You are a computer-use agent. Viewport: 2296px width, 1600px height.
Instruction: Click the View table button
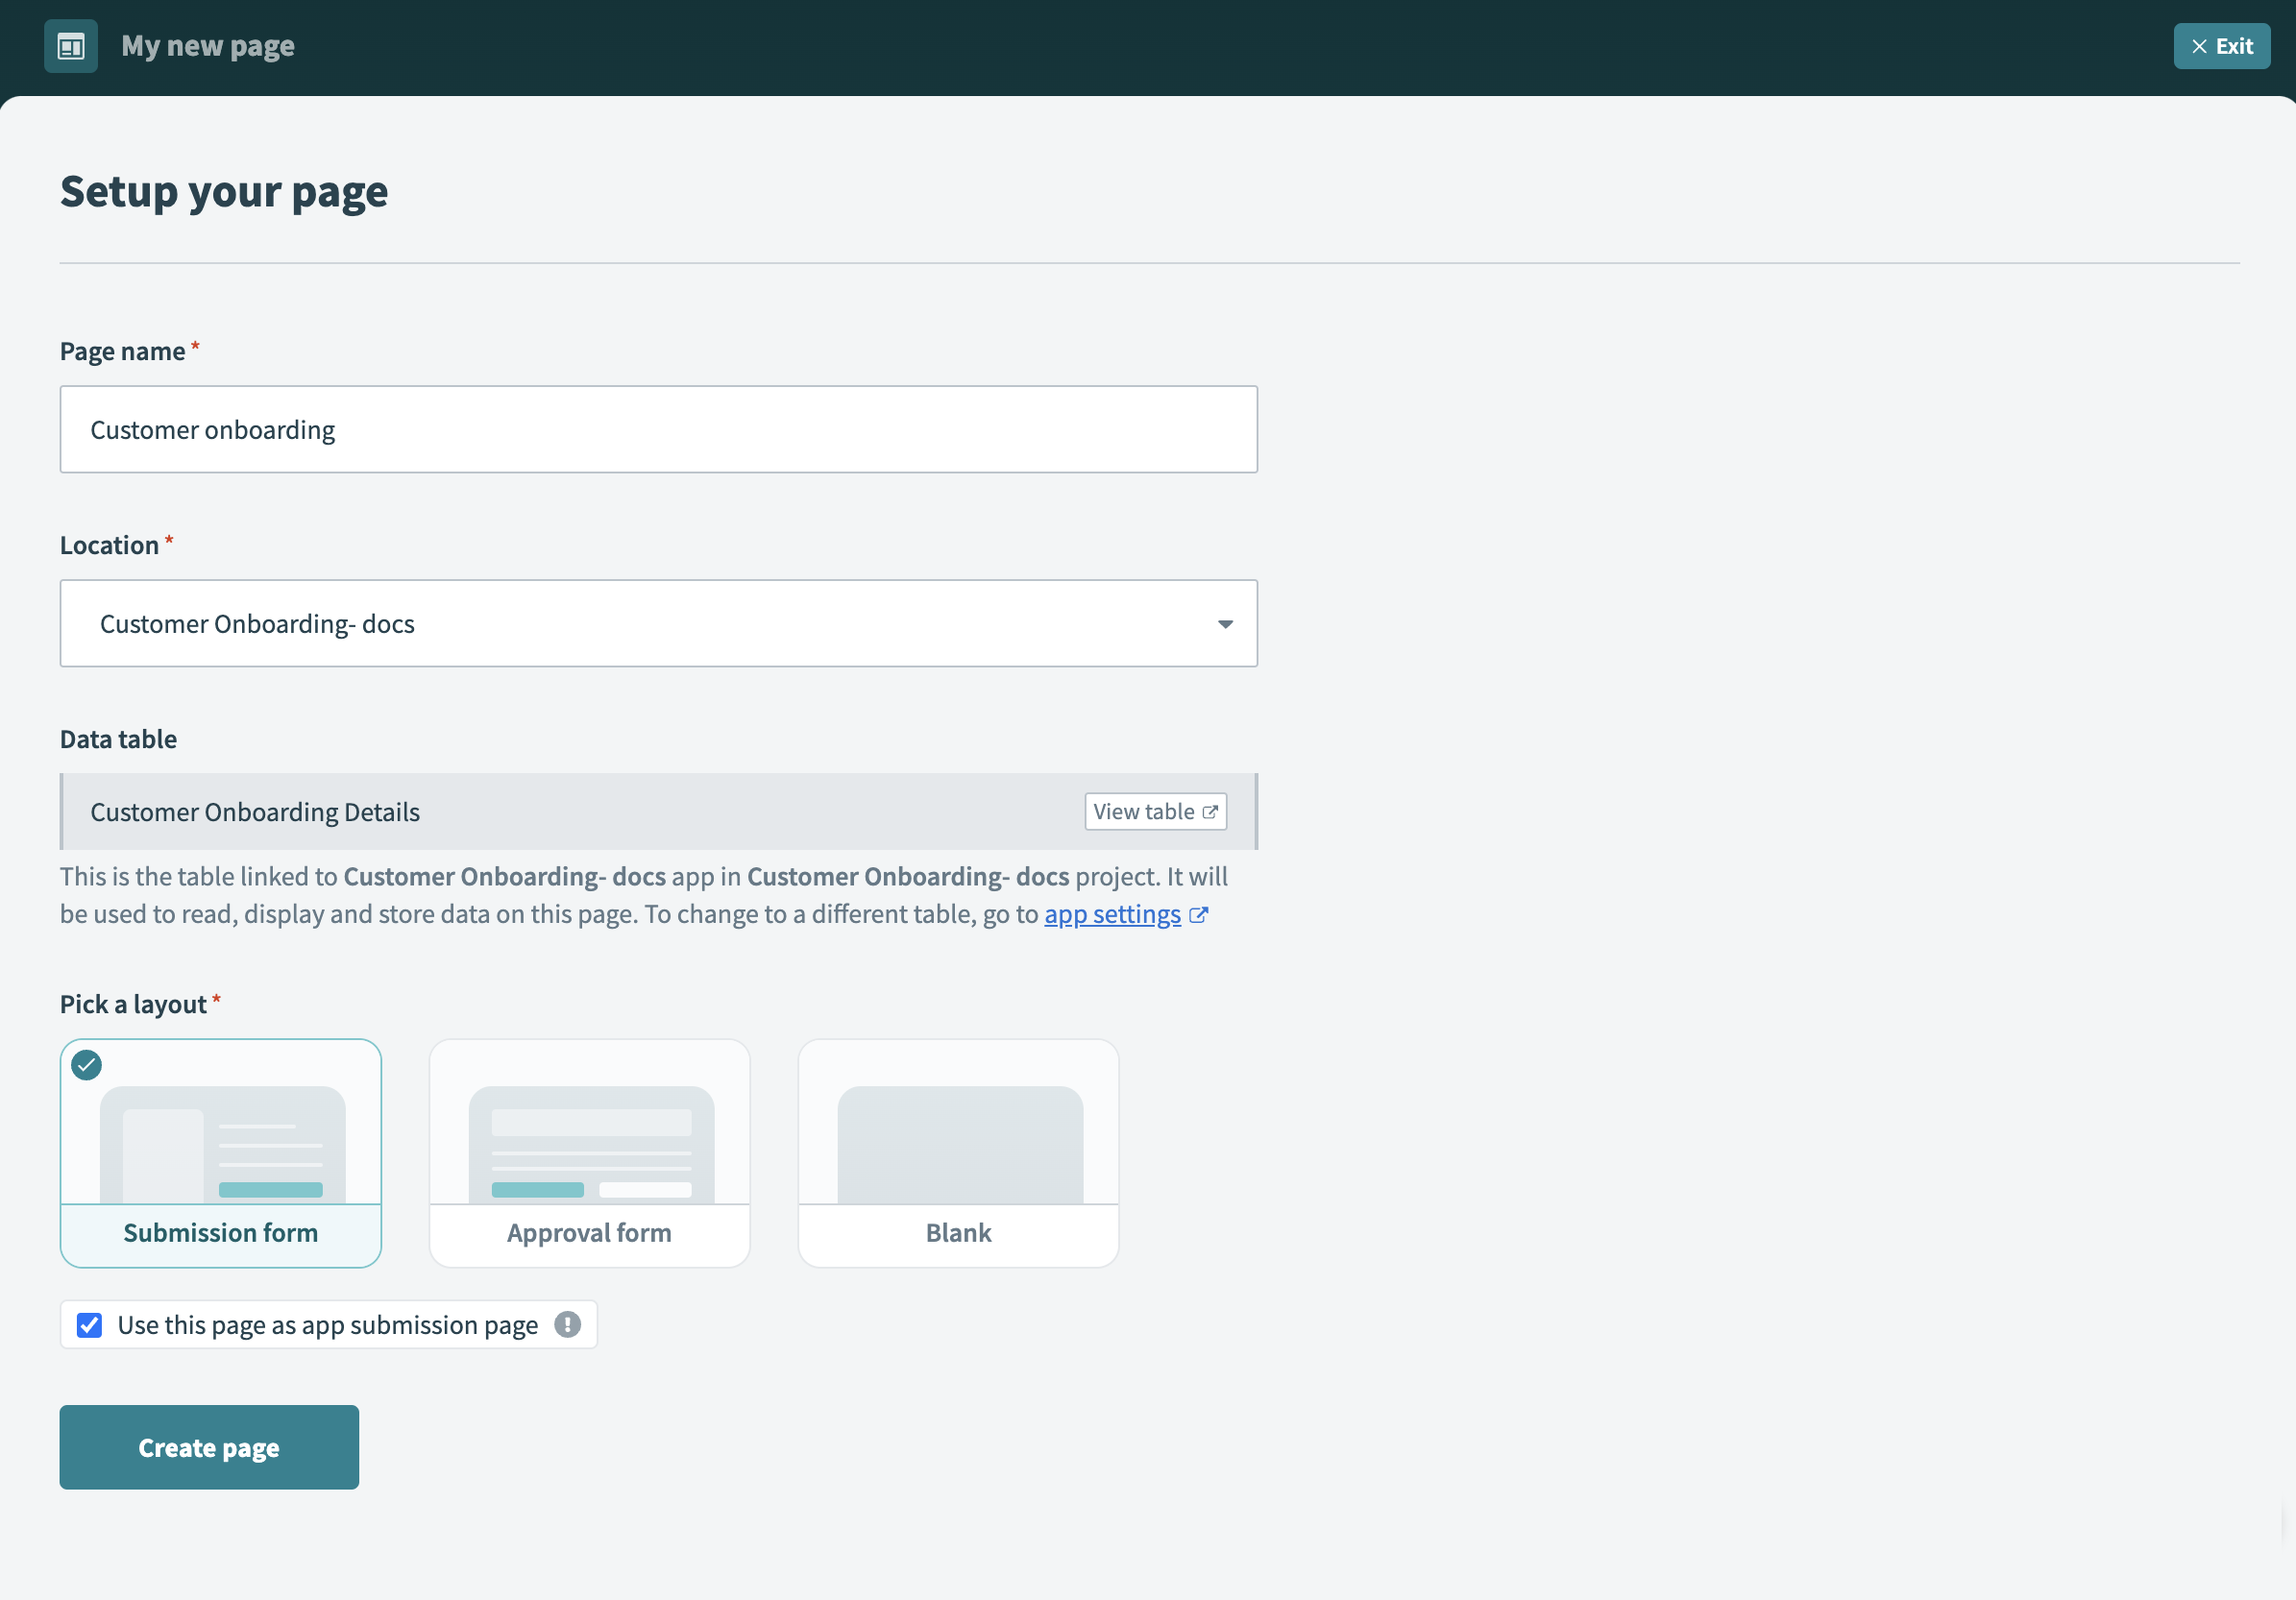1154,811
